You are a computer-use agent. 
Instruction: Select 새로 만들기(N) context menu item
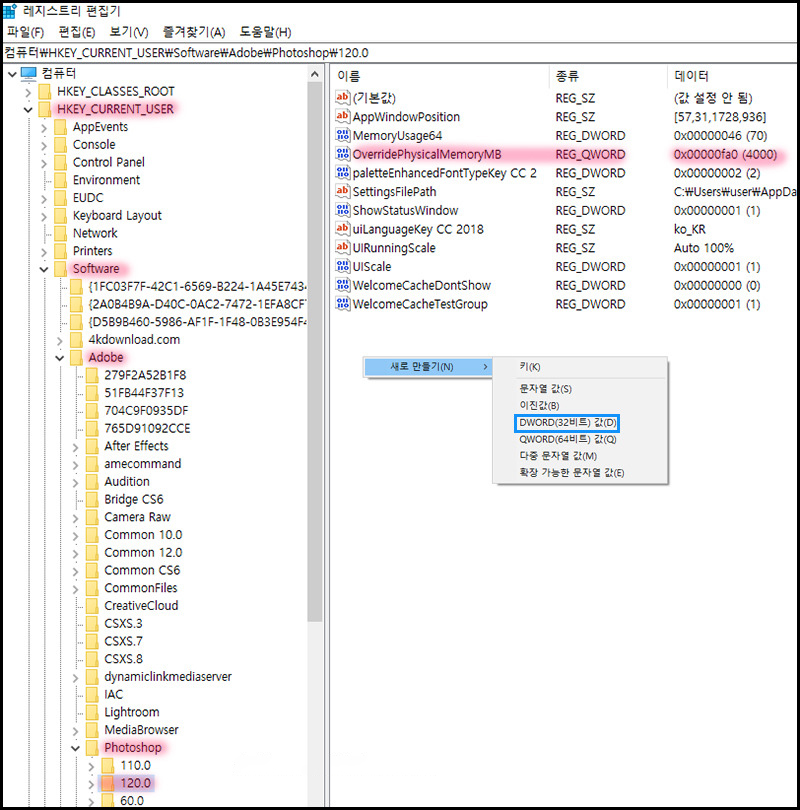tap(428, 367)
